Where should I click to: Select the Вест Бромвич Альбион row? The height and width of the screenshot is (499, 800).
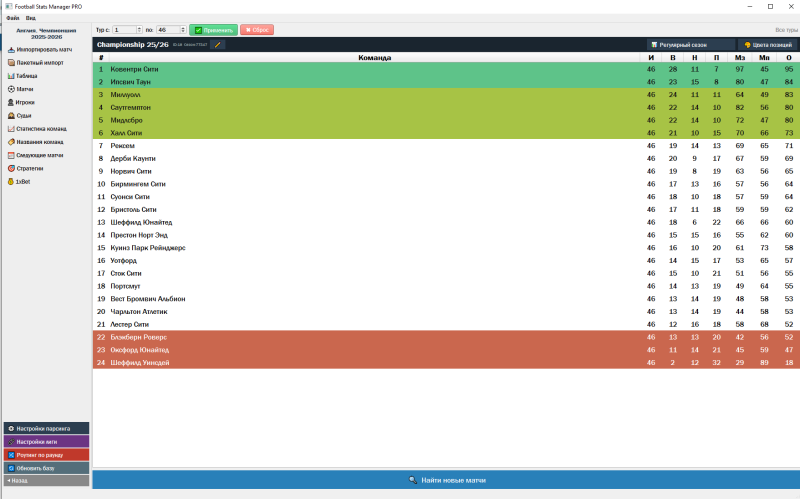446,298
